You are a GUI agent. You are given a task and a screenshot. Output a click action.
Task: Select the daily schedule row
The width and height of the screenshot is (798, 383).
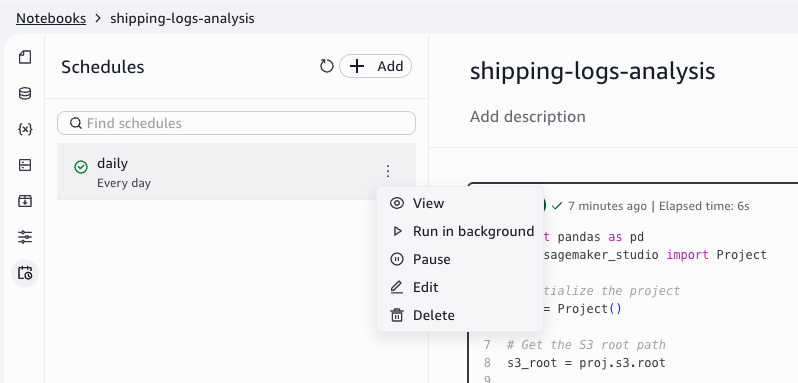(236, 171)
